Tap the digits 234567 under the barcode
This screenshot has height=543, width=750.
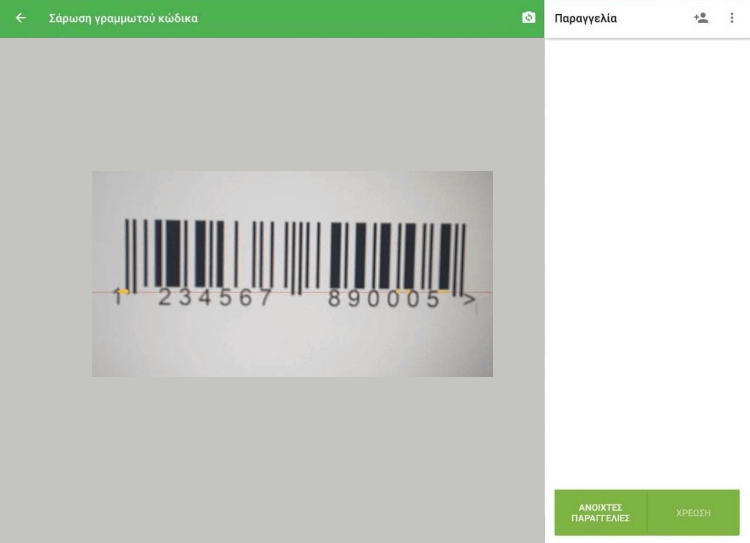(215, 298)
